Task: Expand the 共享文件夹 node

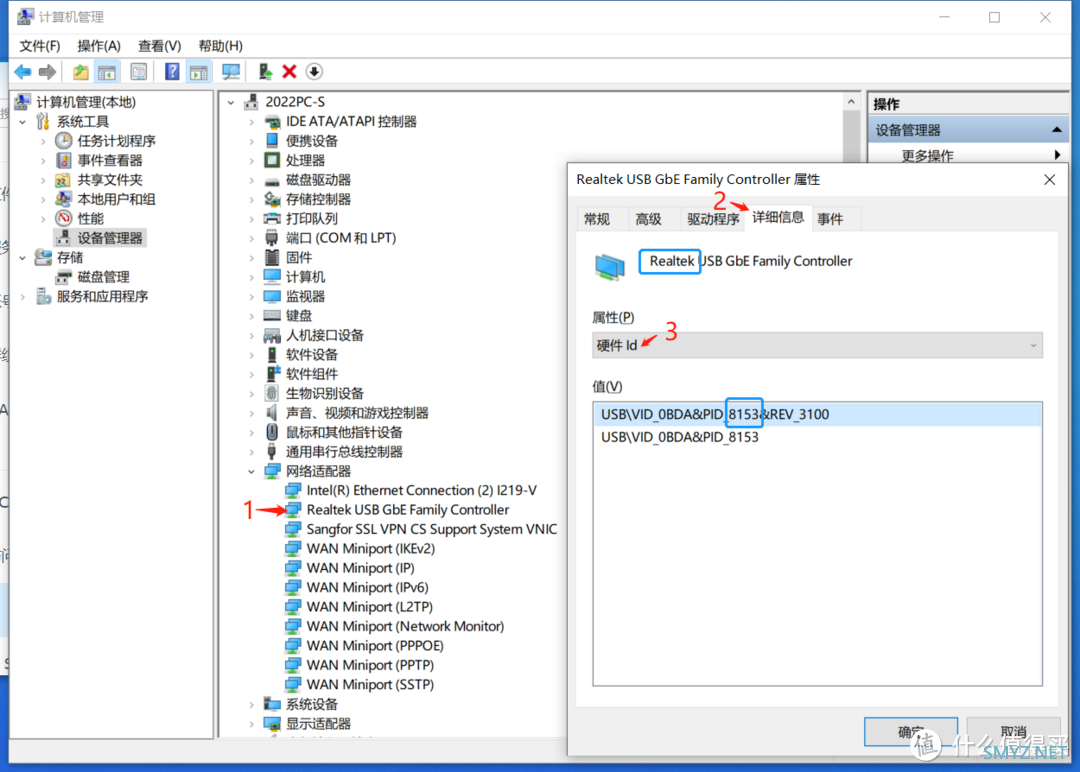Action: tap(43, 180)
